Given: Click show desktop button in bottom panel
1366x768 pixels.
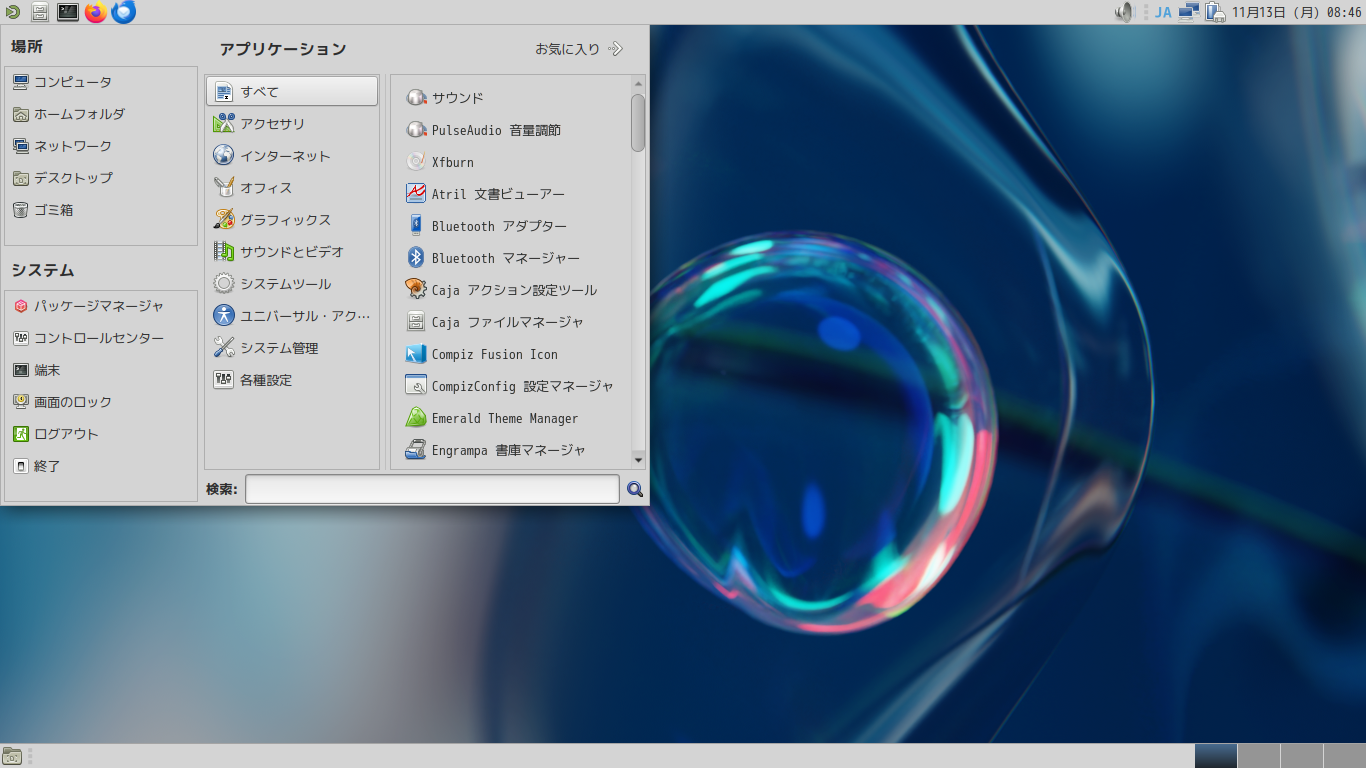Looking at the screenshot, I should [x=12, y=756].
